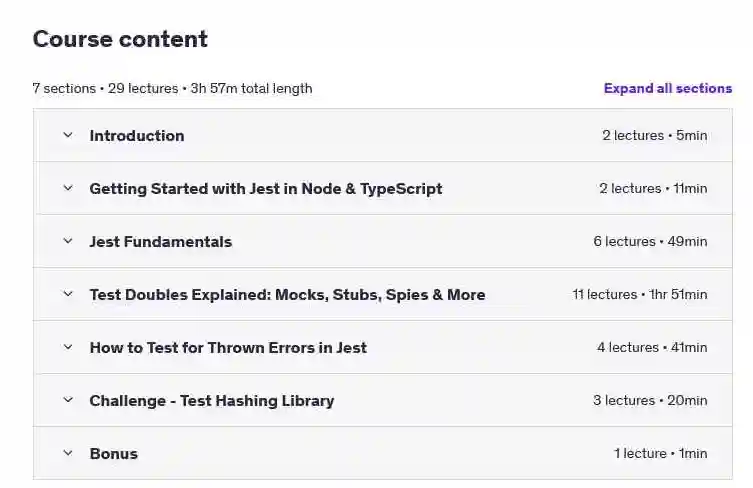Click the 6 lectures • 49min label

[x=650, y=242]
